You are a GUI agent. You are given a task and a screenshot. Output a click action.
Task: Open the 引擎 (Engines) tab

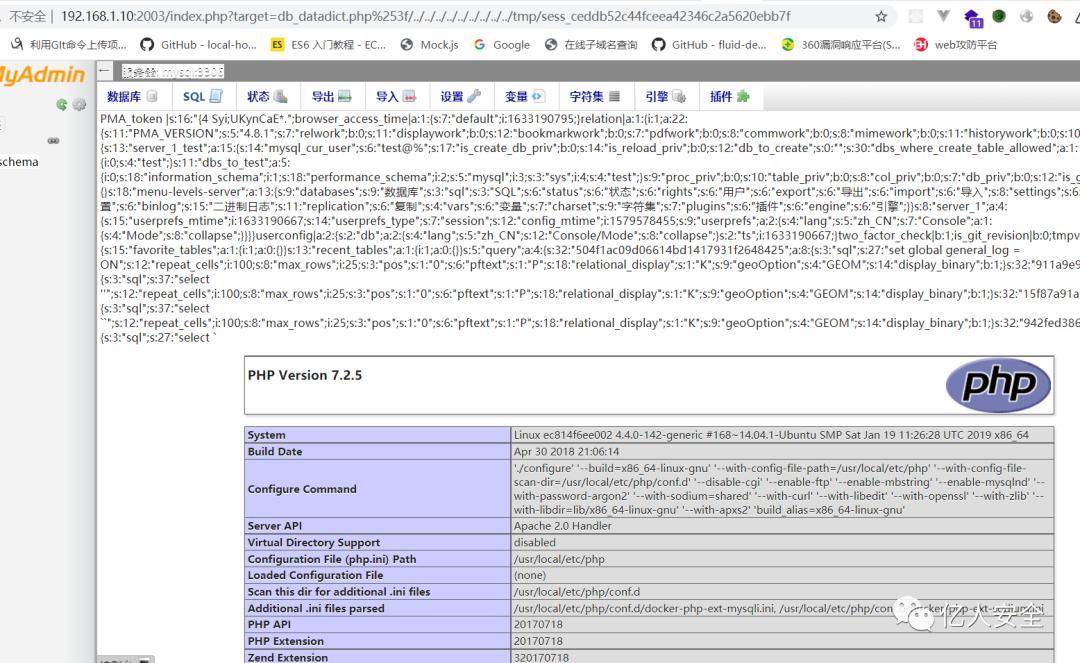point(665,97)
